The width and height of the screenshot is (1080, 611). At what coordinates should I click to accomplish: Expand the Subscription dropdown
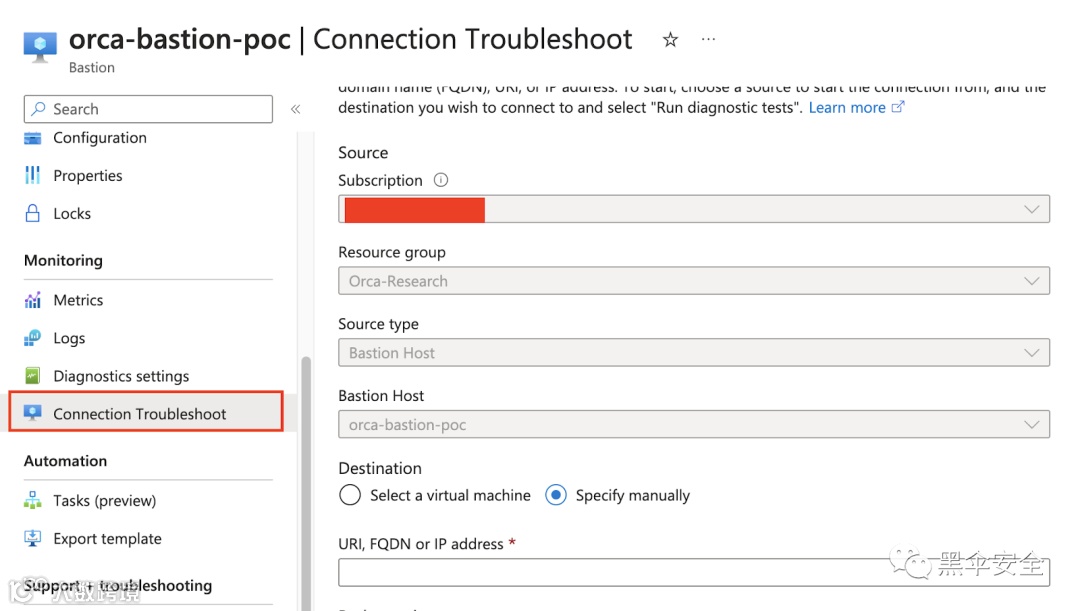click(x=694, y=209)
